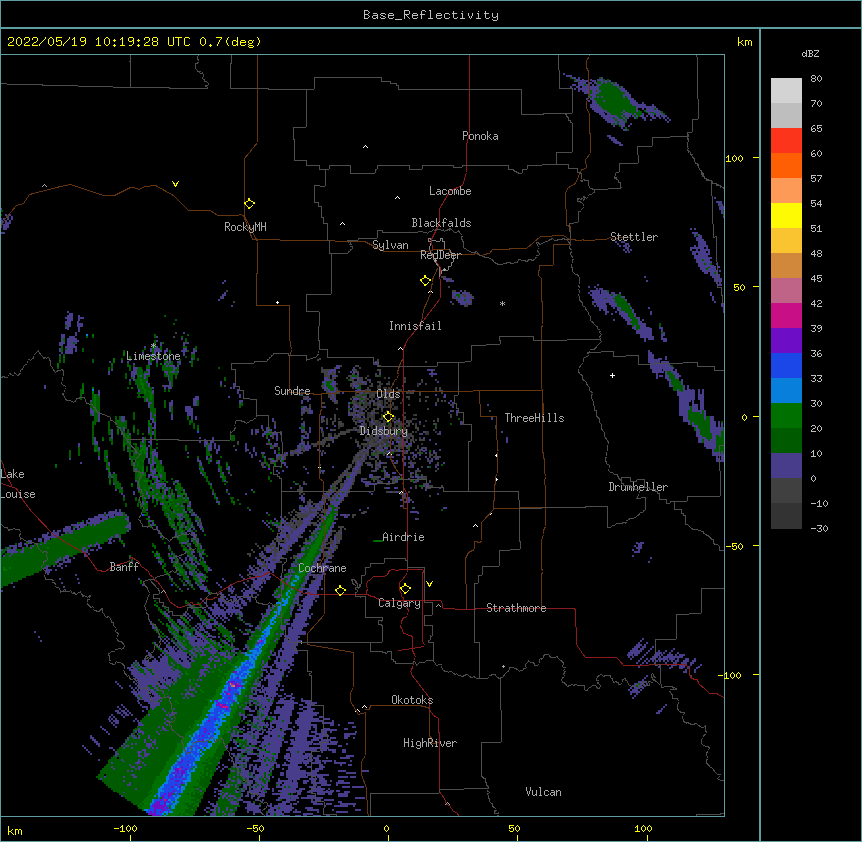Select the light gray 80-70 dBZ swatch
The height and width of the screenshot is (842, 862).
pos(786,91)
